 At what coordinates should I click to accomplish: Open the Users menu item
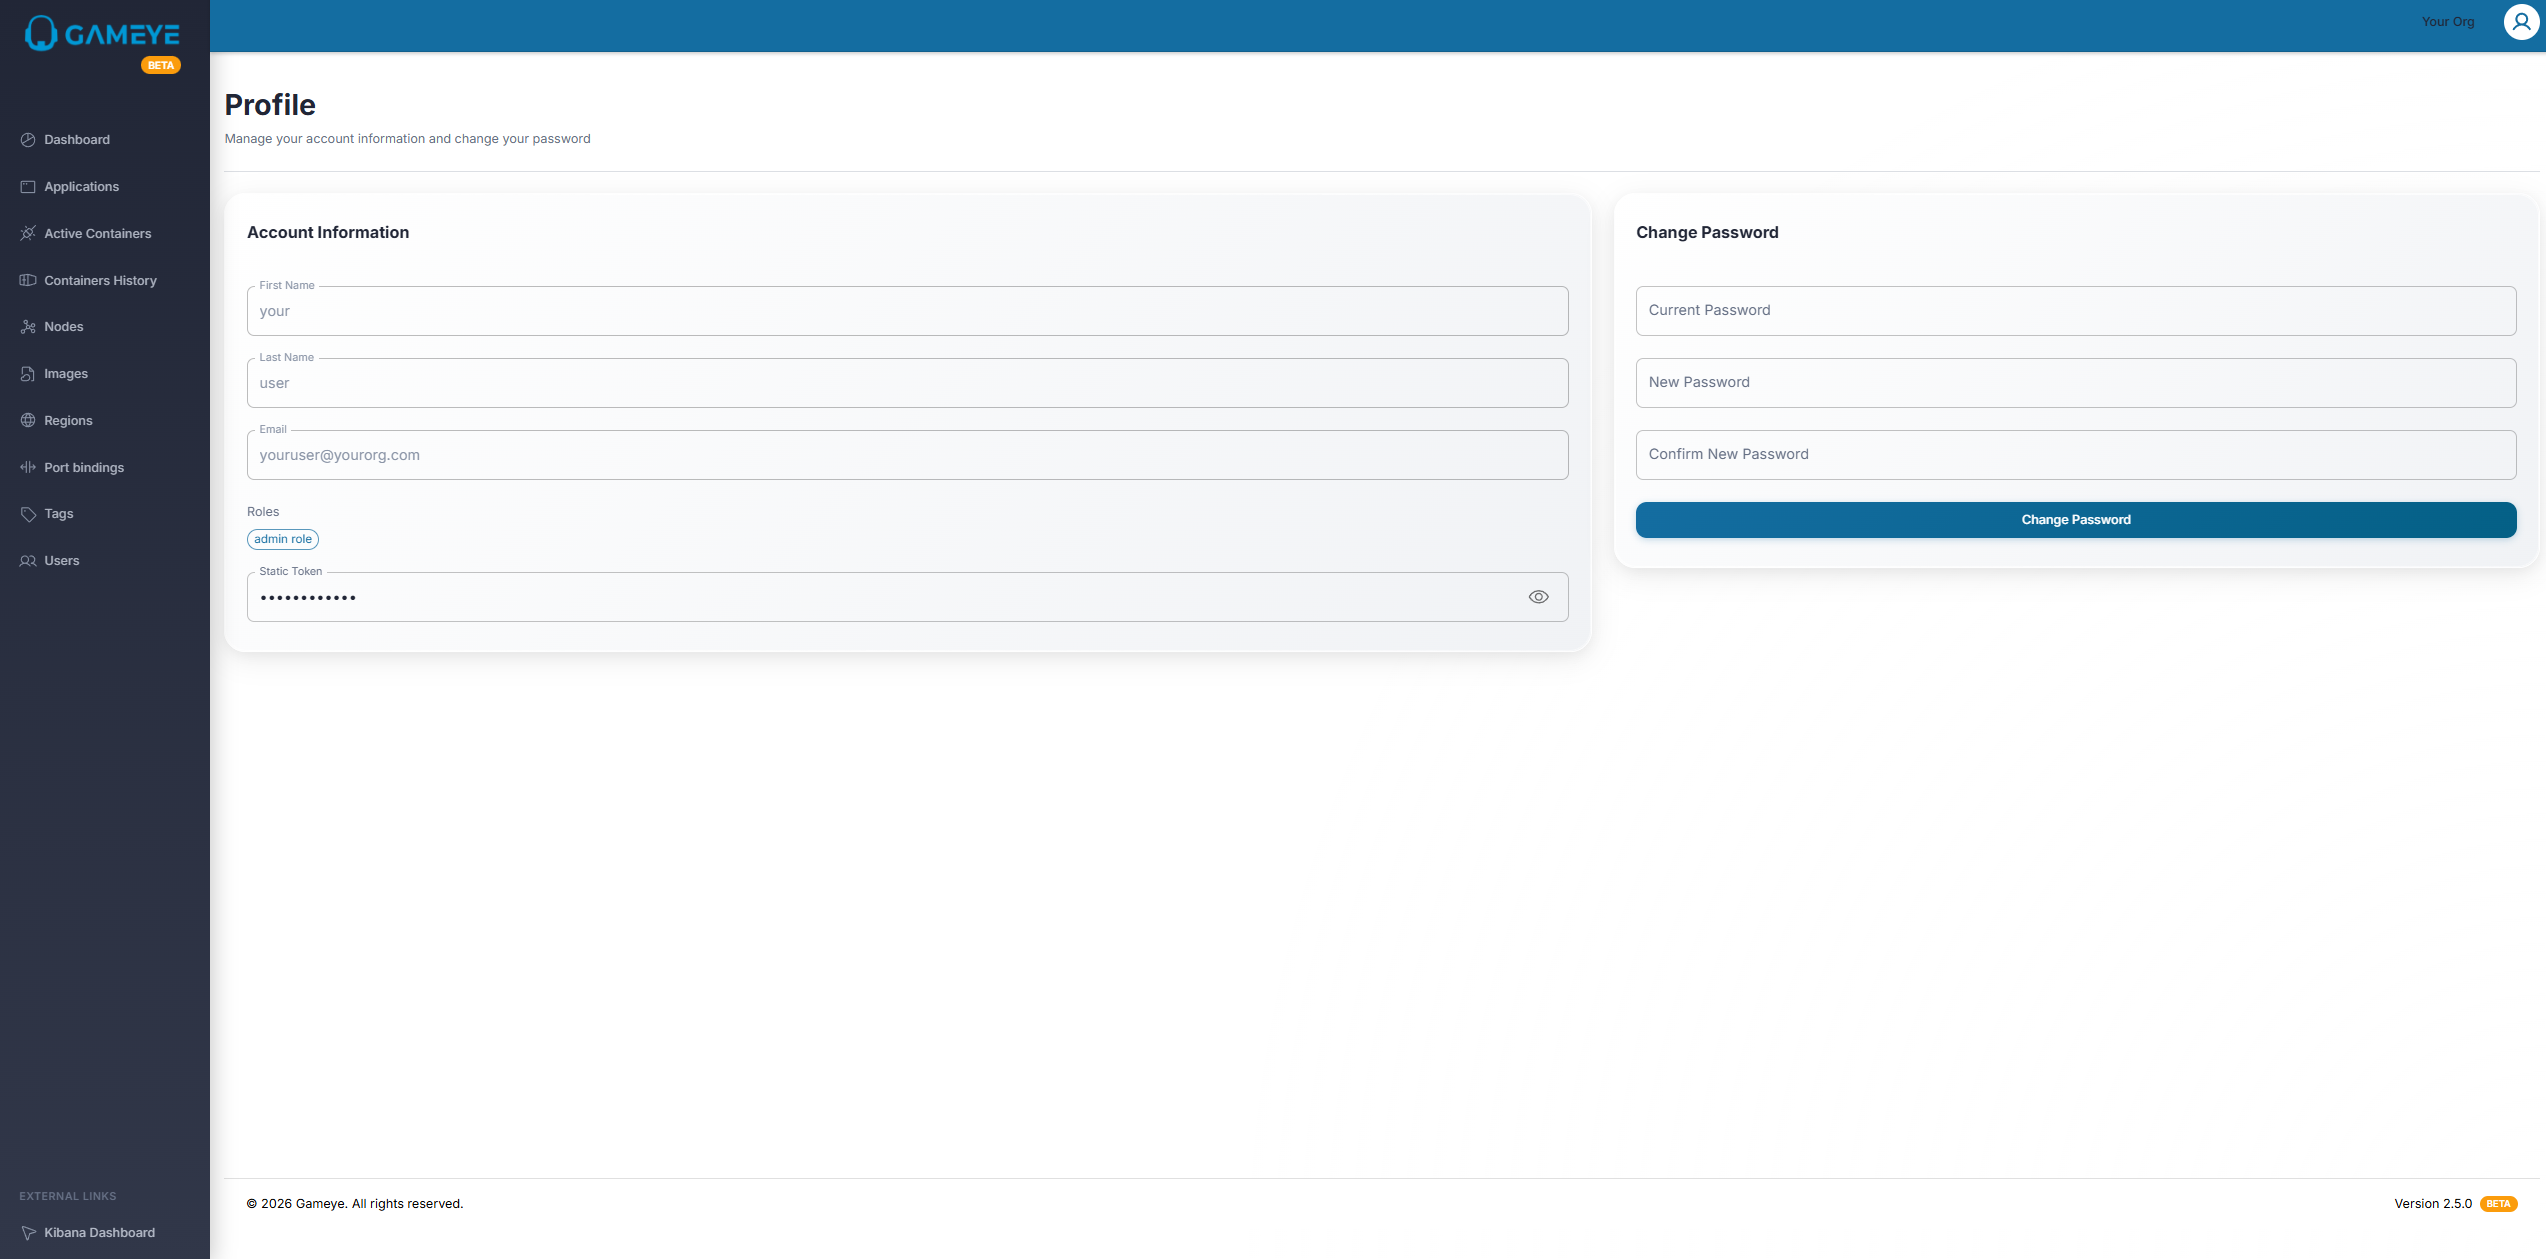click(x=61, y=561)
